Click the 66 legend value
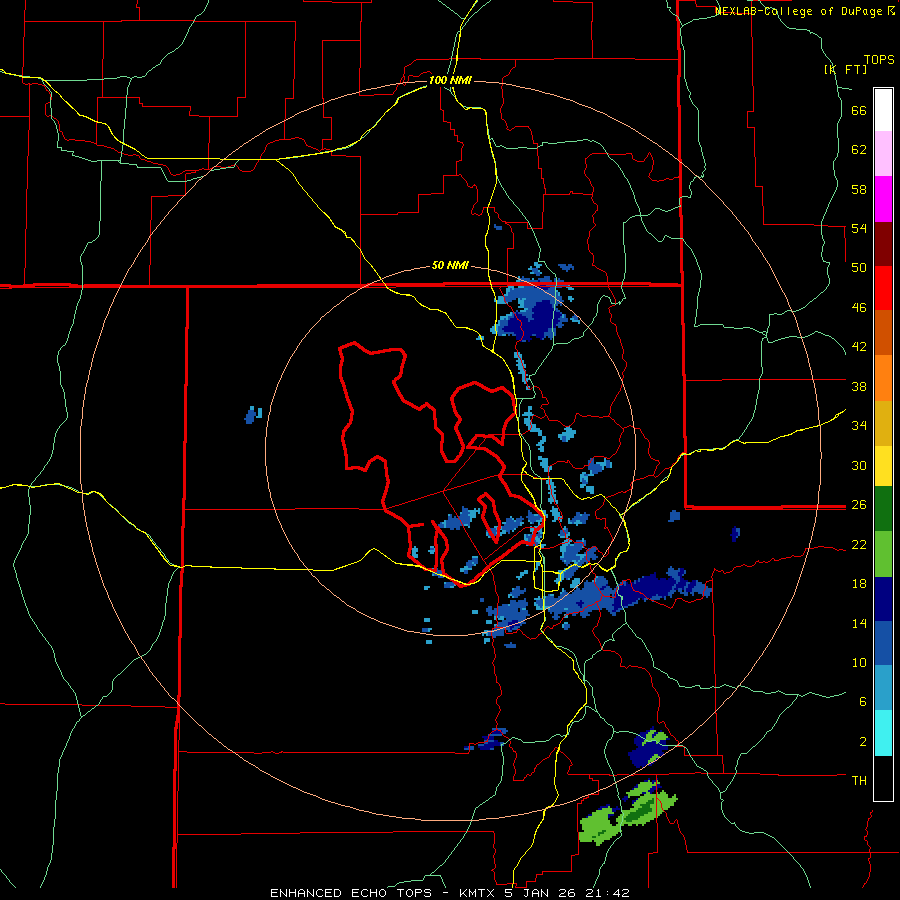Screen dimensions: 900x900 (859, 110)
